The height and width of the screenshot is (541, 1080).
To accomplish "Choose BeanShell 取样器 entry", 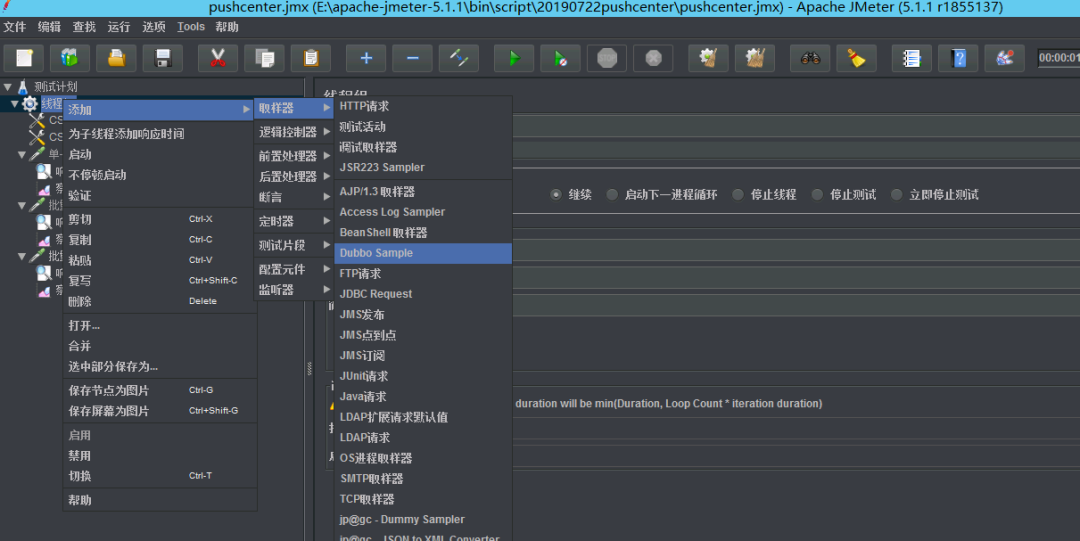I will pos(423,232).
